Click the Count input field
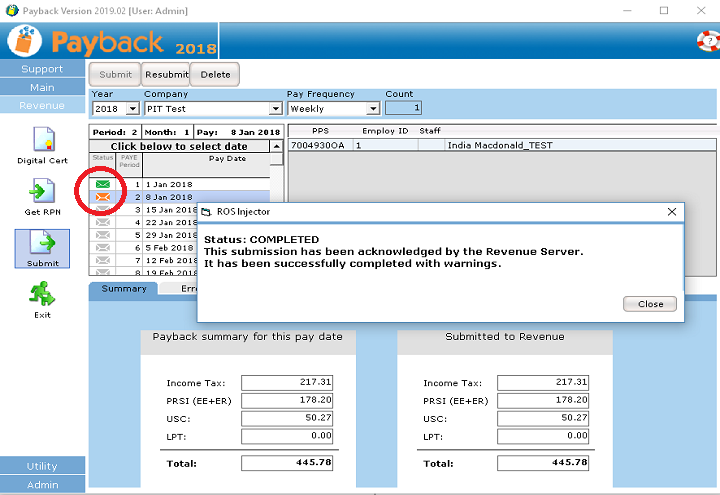Image resolution: width=720 pixels, height=495 pixels. (x=403, y=108)
